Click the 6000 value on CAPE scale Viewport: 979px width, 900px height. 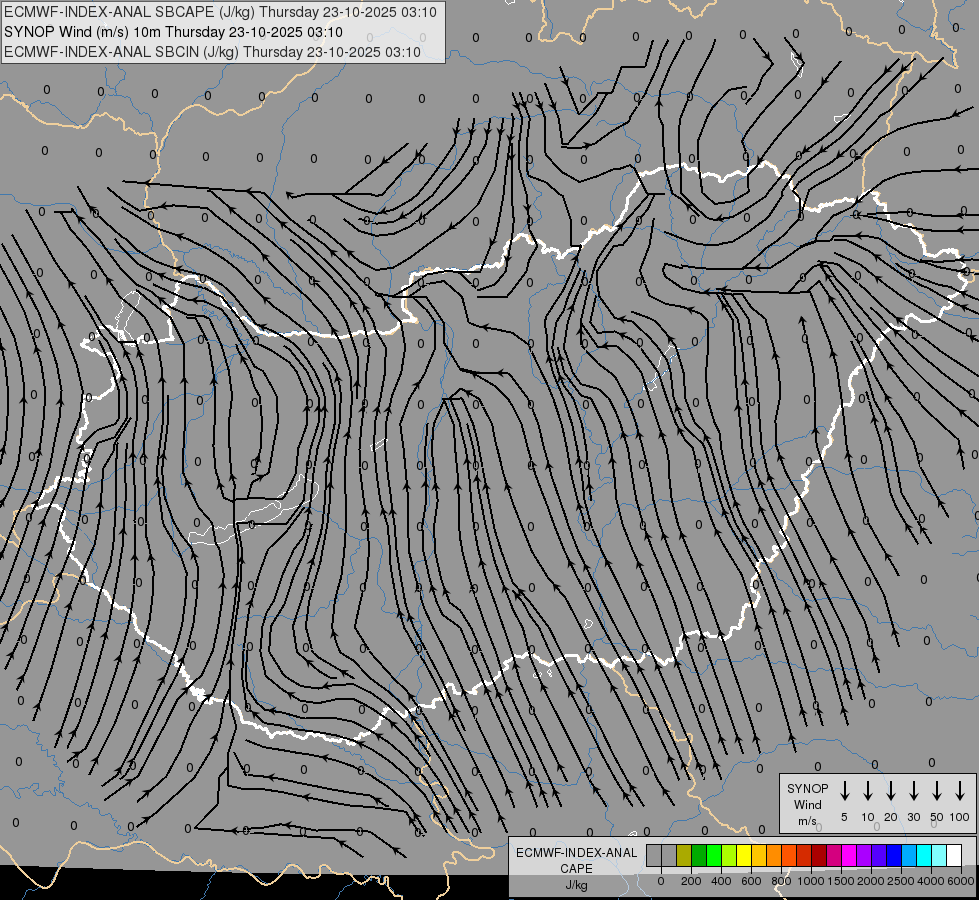click(x=961, y=881)
